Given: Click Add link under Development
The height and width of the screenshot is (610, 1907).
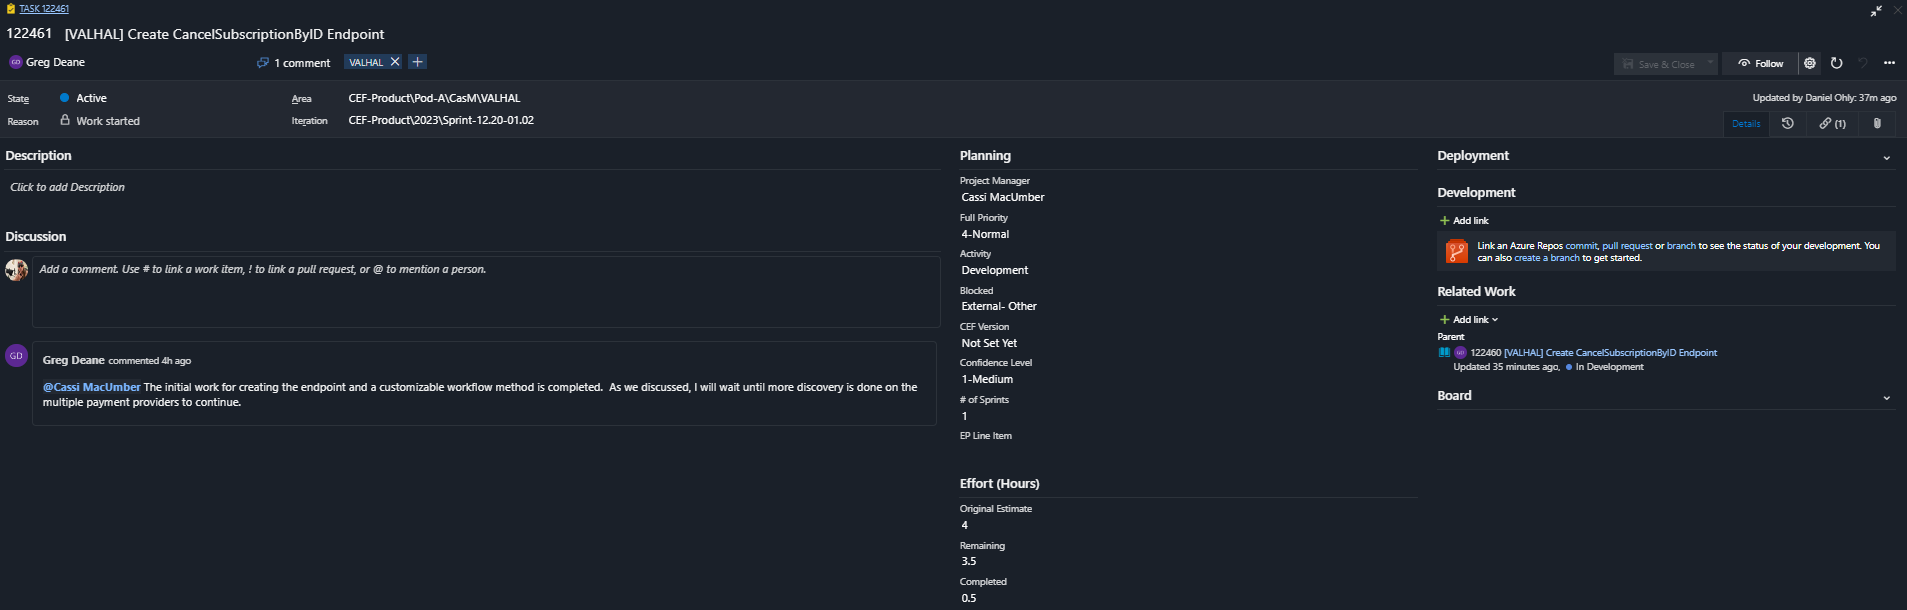Looking at the screenshot, I should [1464, 220].
